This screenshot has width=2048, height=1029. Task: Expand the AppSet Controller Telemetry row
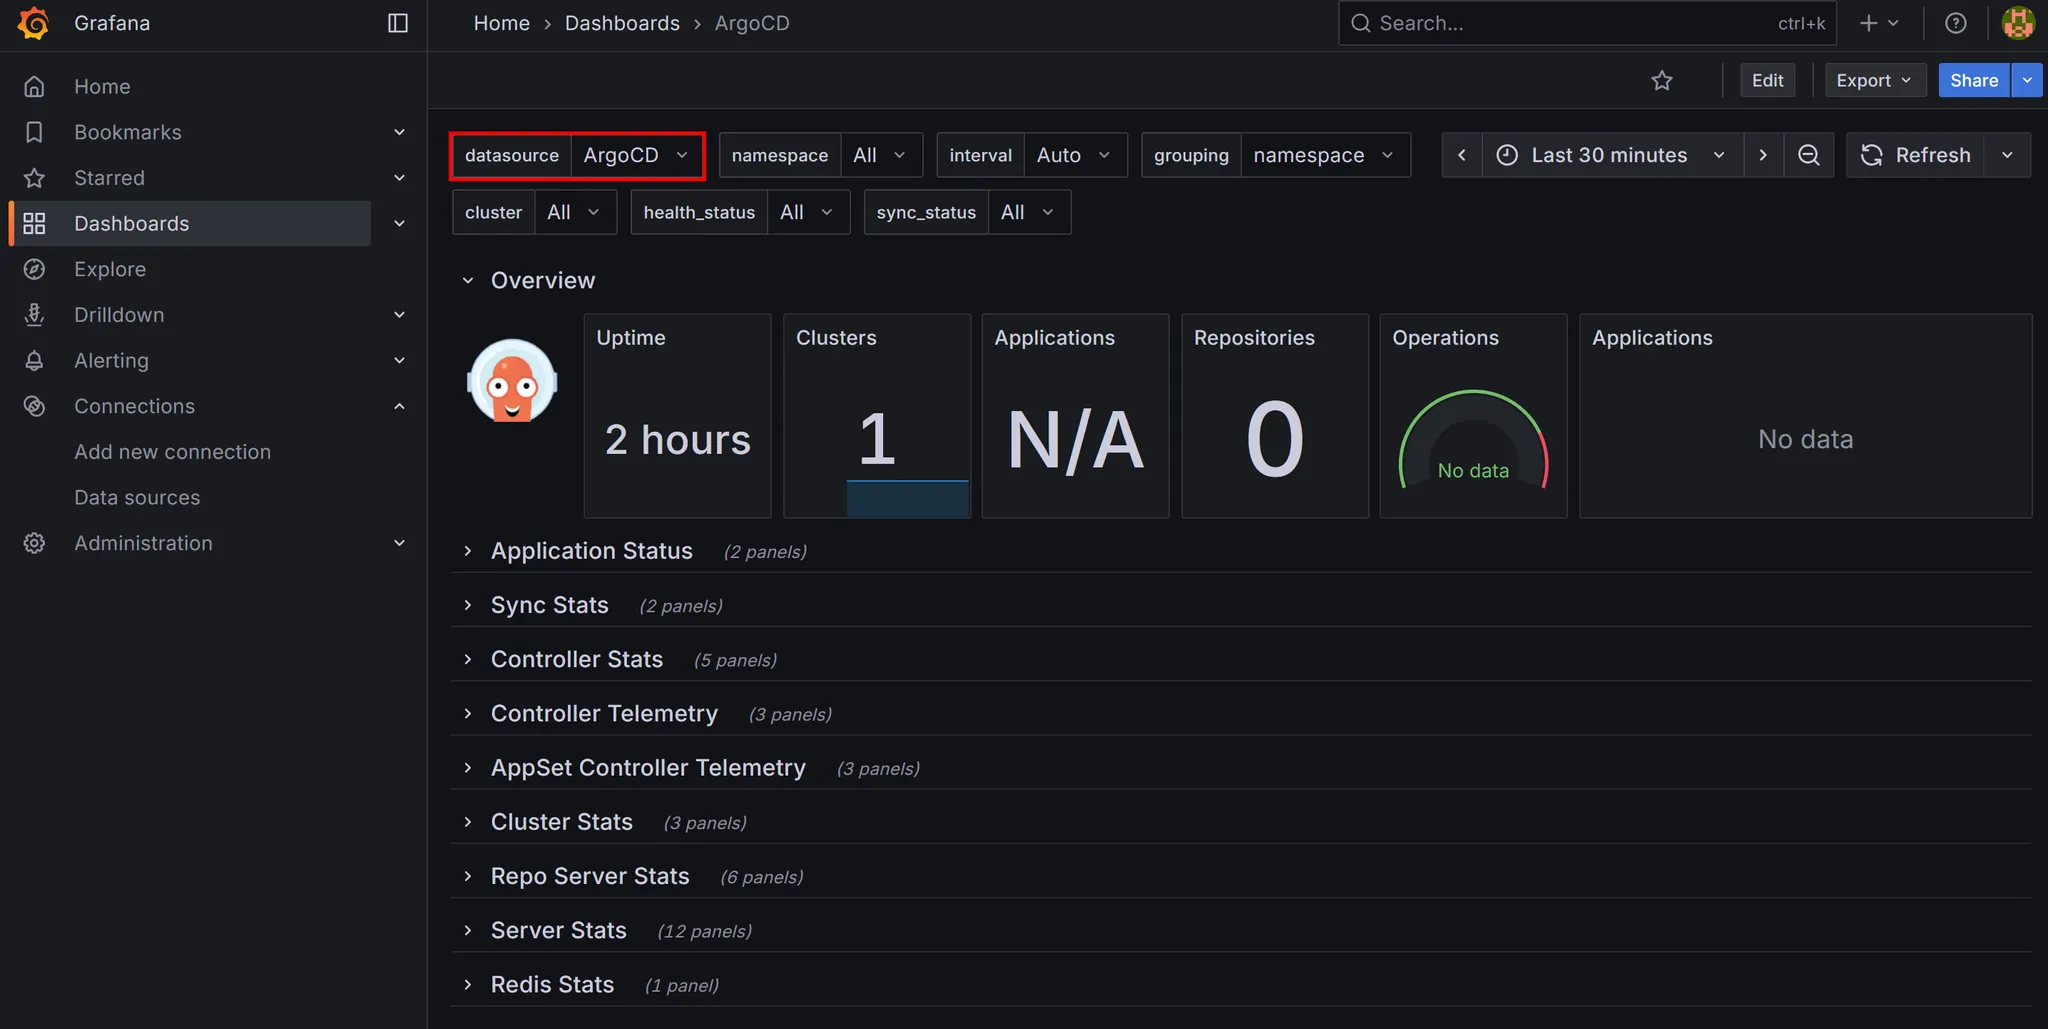(x=467, y=768)
